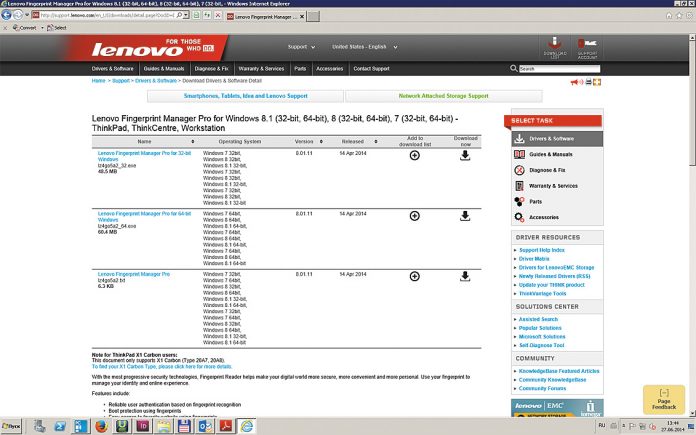Switch to Network Attached Storage Support tab

(x=443, y=96)
